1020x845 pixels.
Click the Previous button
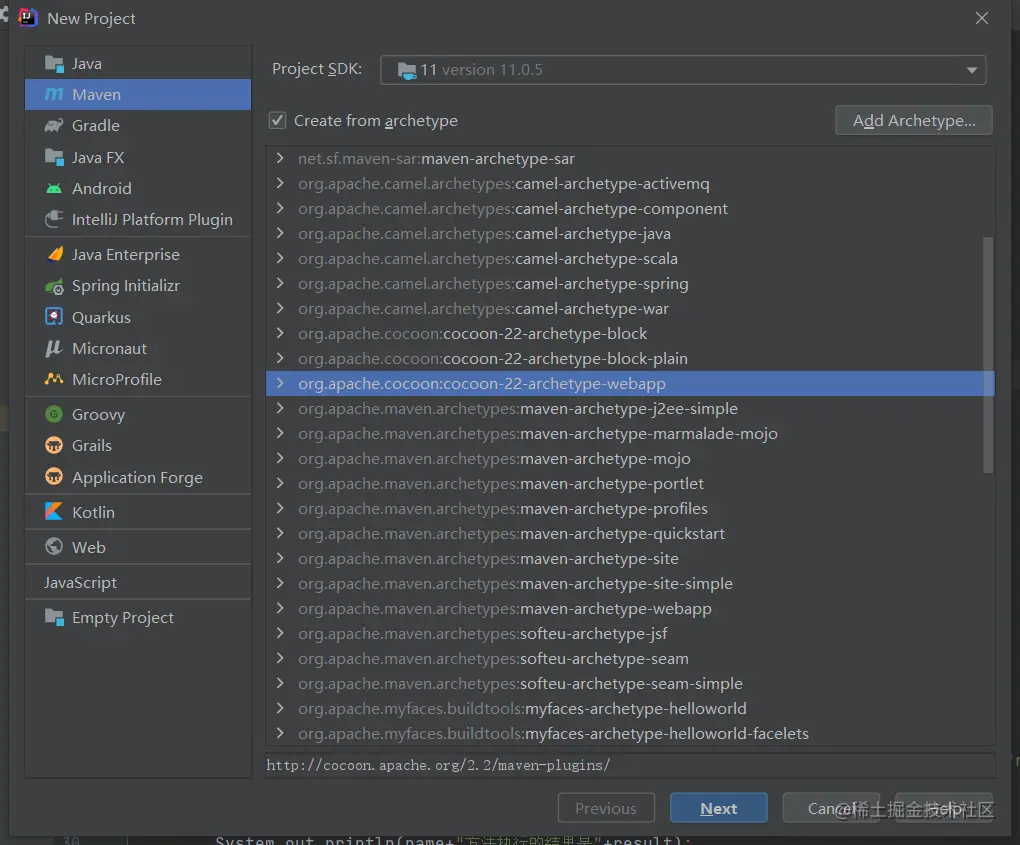tap(606, 808)
